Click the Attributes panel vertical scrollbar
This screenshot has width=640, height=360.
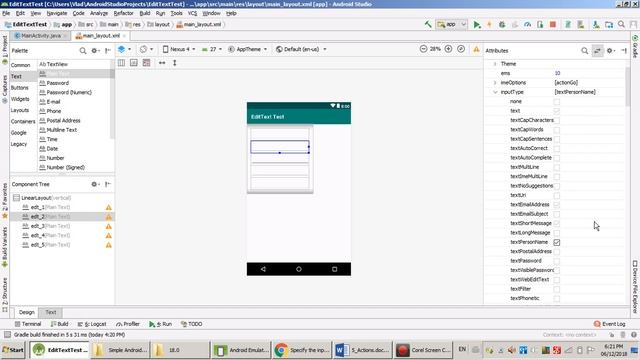pos(627,87)
